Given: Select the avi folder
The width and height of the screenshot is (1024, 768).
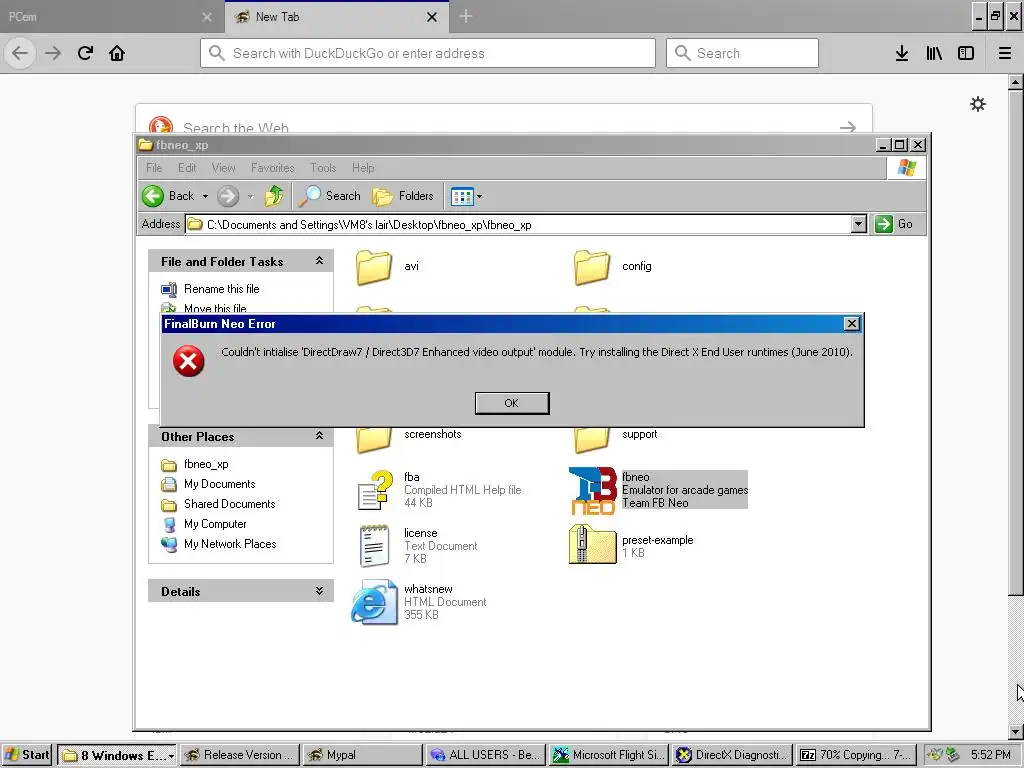Looking at the screenshot, I should click(375, 267).
